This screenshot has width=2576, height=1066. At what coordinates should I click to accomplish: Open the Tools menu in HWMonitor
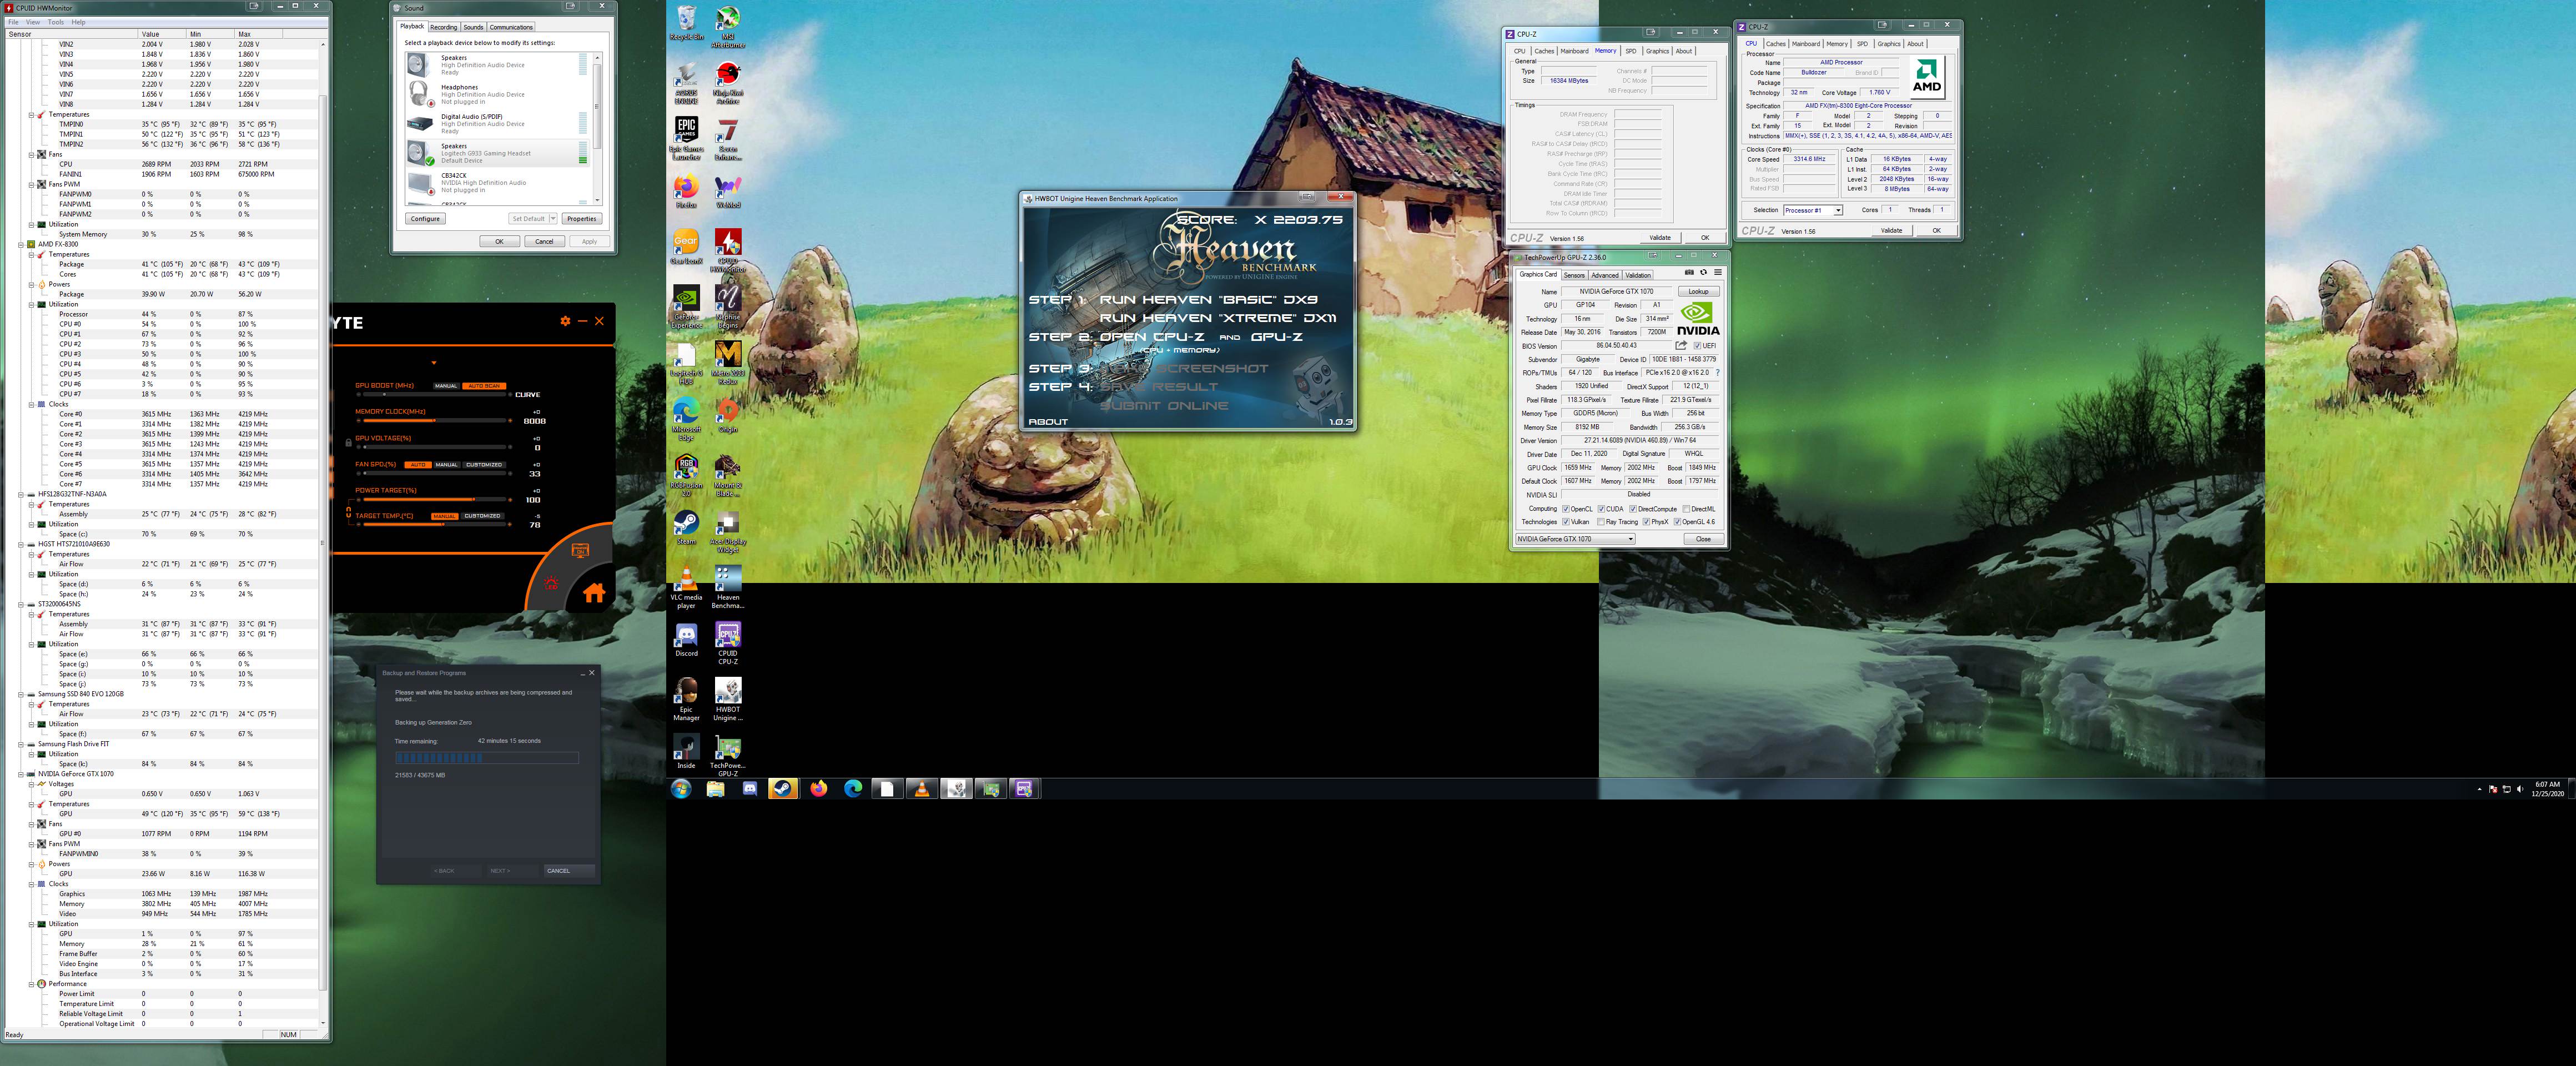pyautogui.click(x=56, y=21)
